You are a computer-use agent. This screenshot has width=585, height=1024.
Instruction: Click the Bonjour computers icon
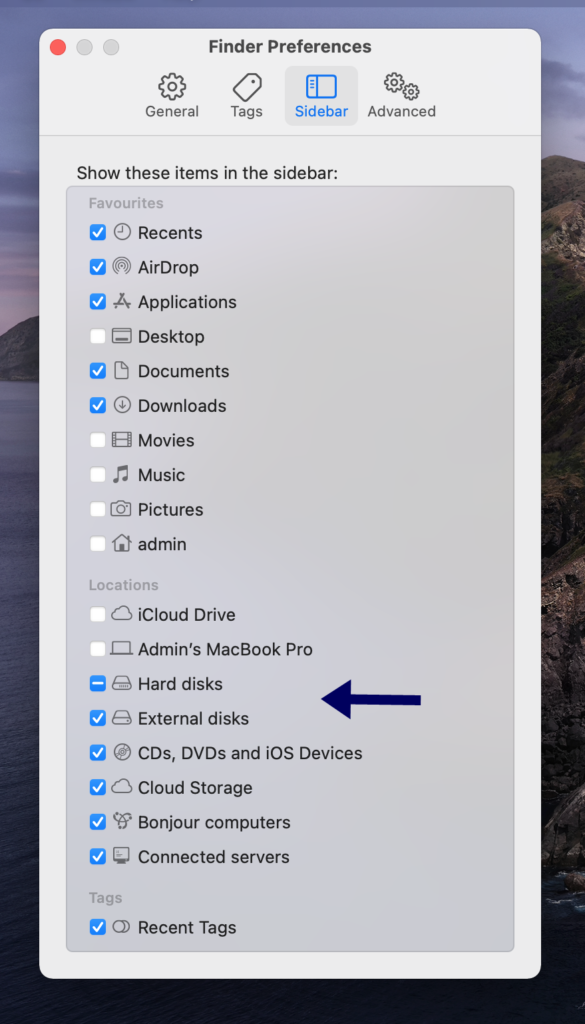point(124,822)
